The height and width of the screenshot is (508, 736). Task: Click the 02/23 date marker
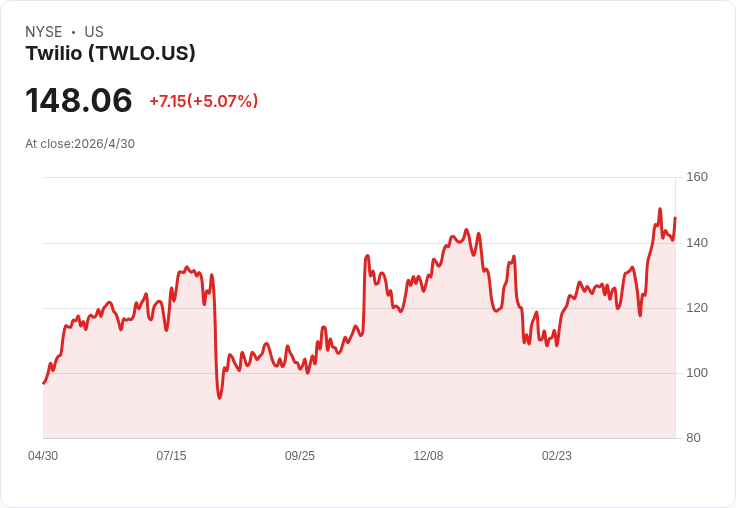click(557, 456)
